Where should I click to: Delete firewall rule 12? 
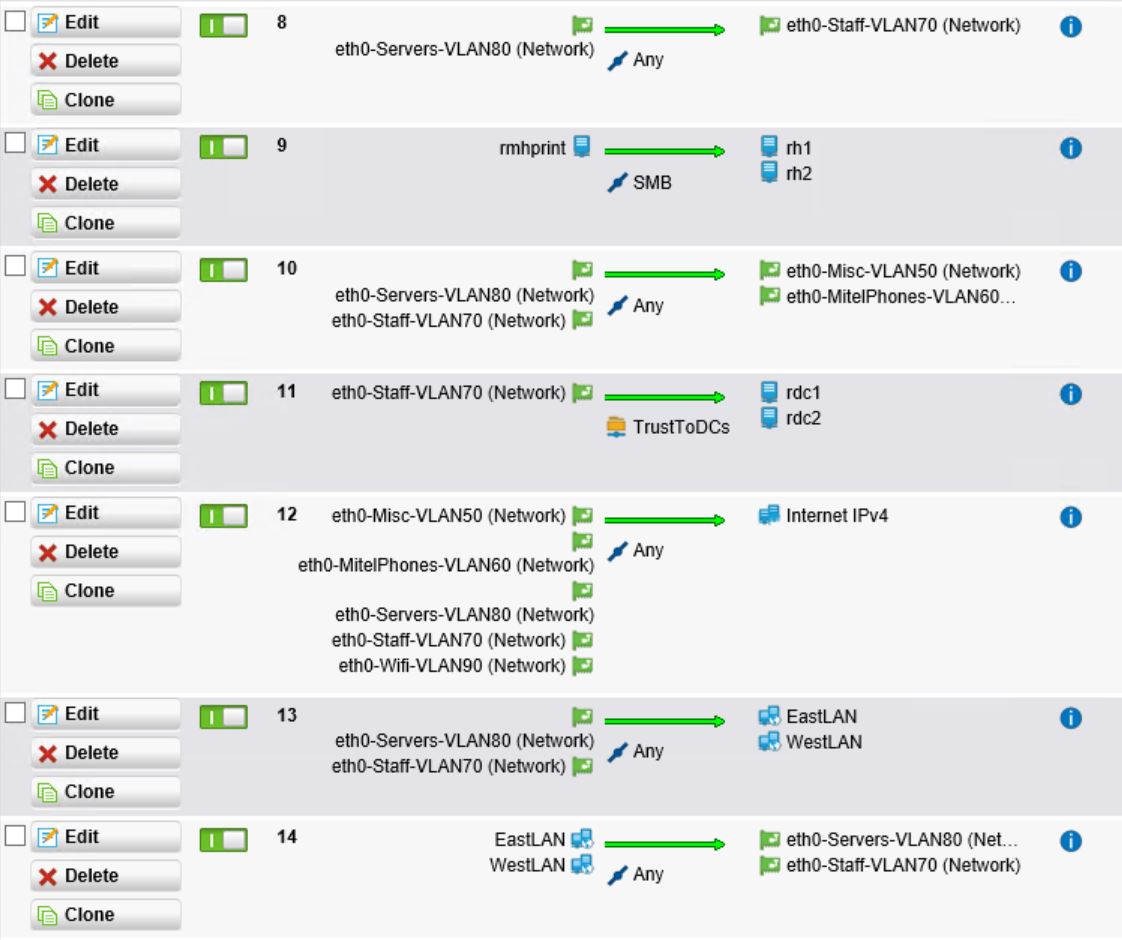[106, 552]
